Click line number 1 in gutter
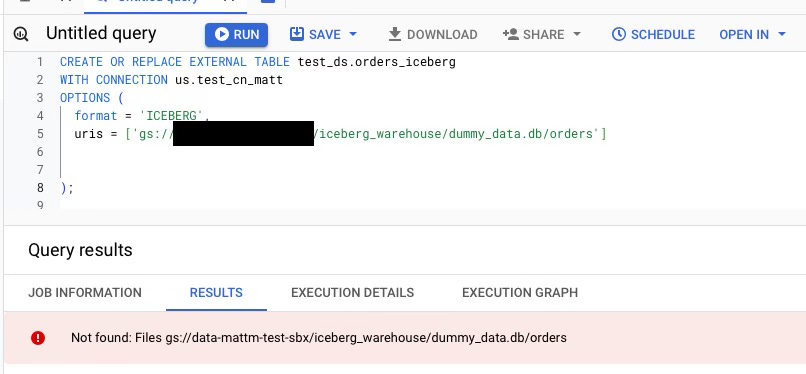This screenshot has width=806, height=374. (x=40, y=62)
